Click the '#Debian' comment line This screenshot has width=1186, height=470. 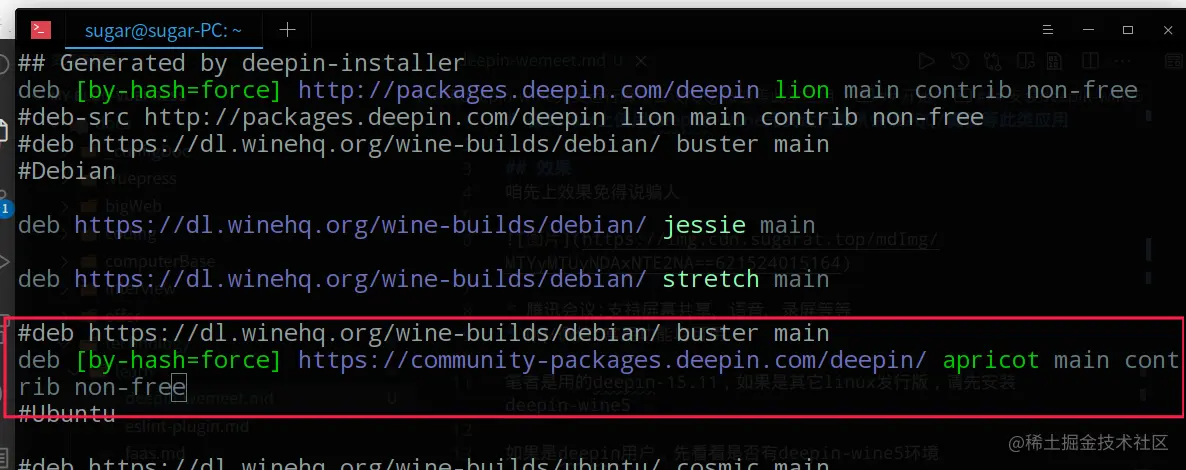67,171
